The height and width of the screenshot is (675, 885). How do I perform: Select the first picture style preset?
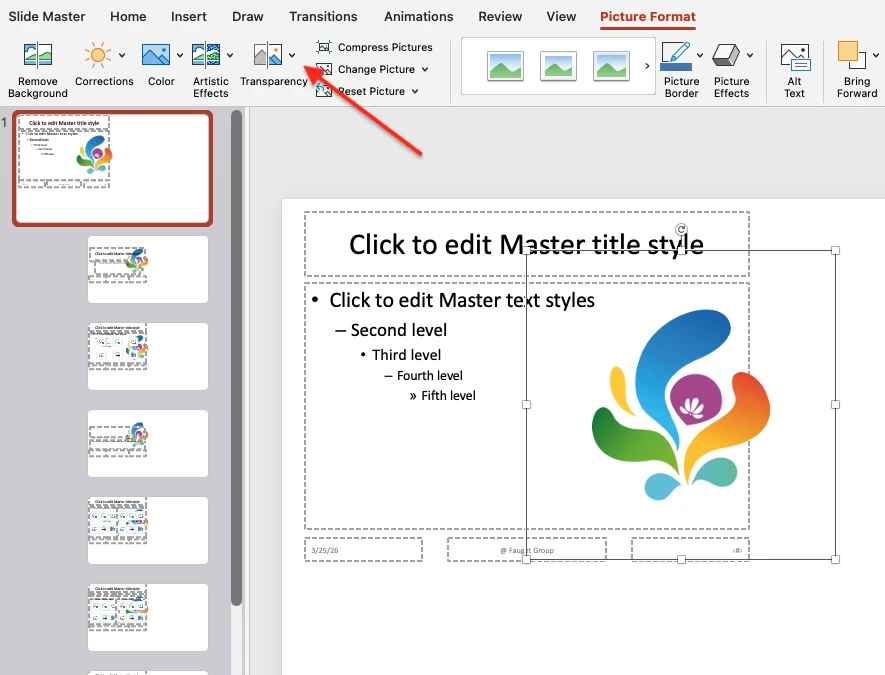(504, 66)
